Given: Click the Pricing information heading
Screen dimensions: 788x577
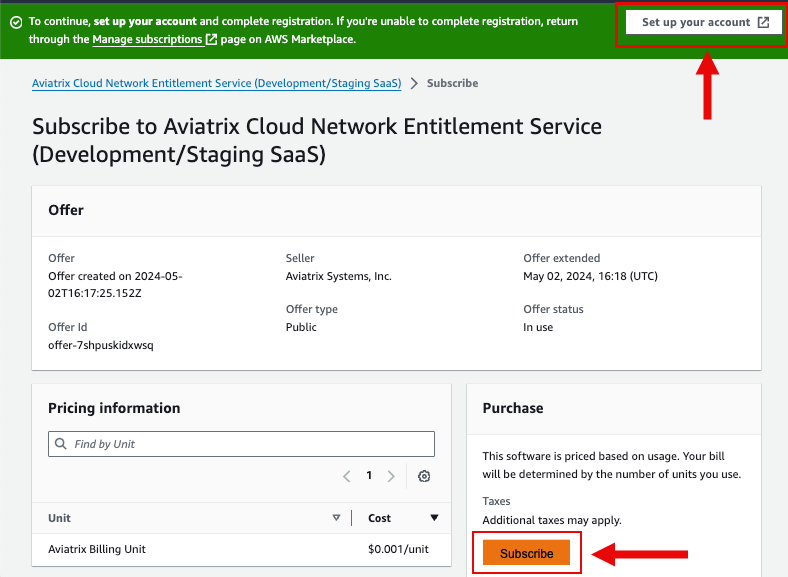Looking at the screenshot, I should [114, 408].
